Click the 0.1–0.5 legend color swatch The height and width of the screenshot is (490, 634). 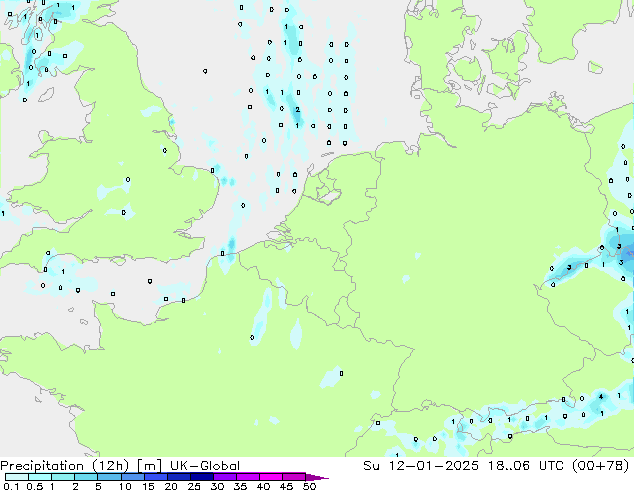17,477
